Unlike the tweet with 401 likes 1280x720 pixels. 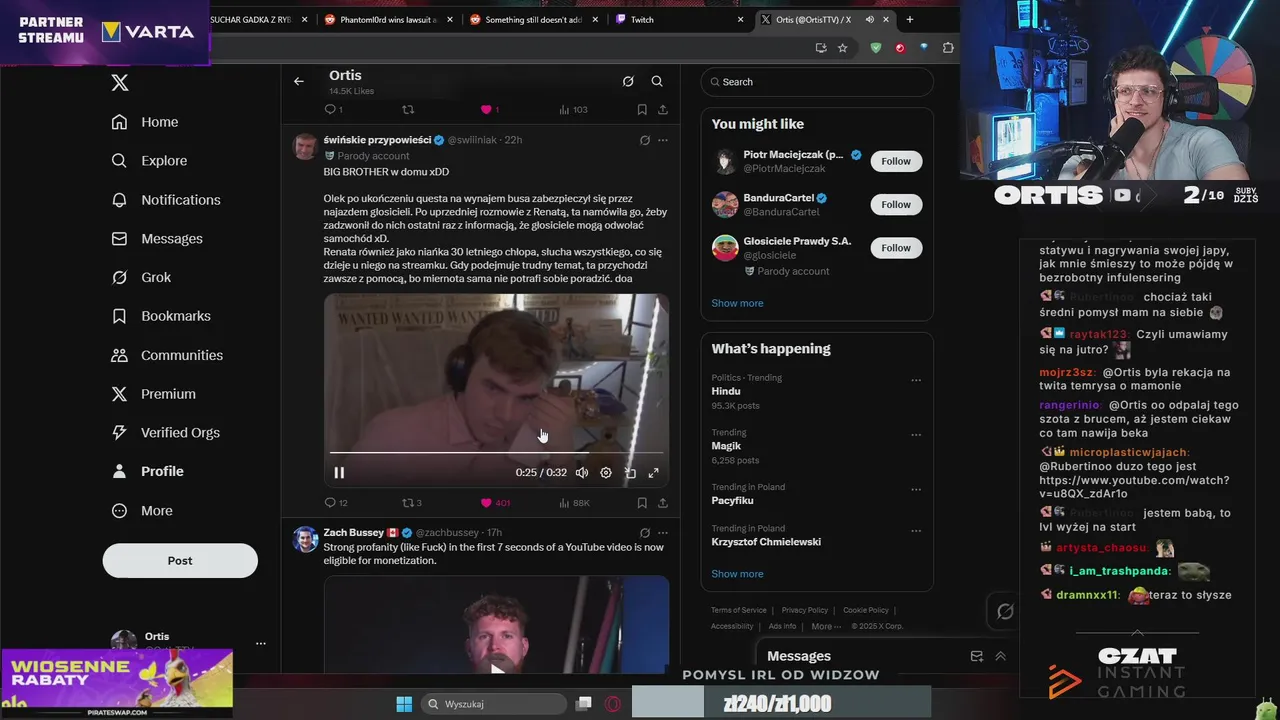coord(495,503)
